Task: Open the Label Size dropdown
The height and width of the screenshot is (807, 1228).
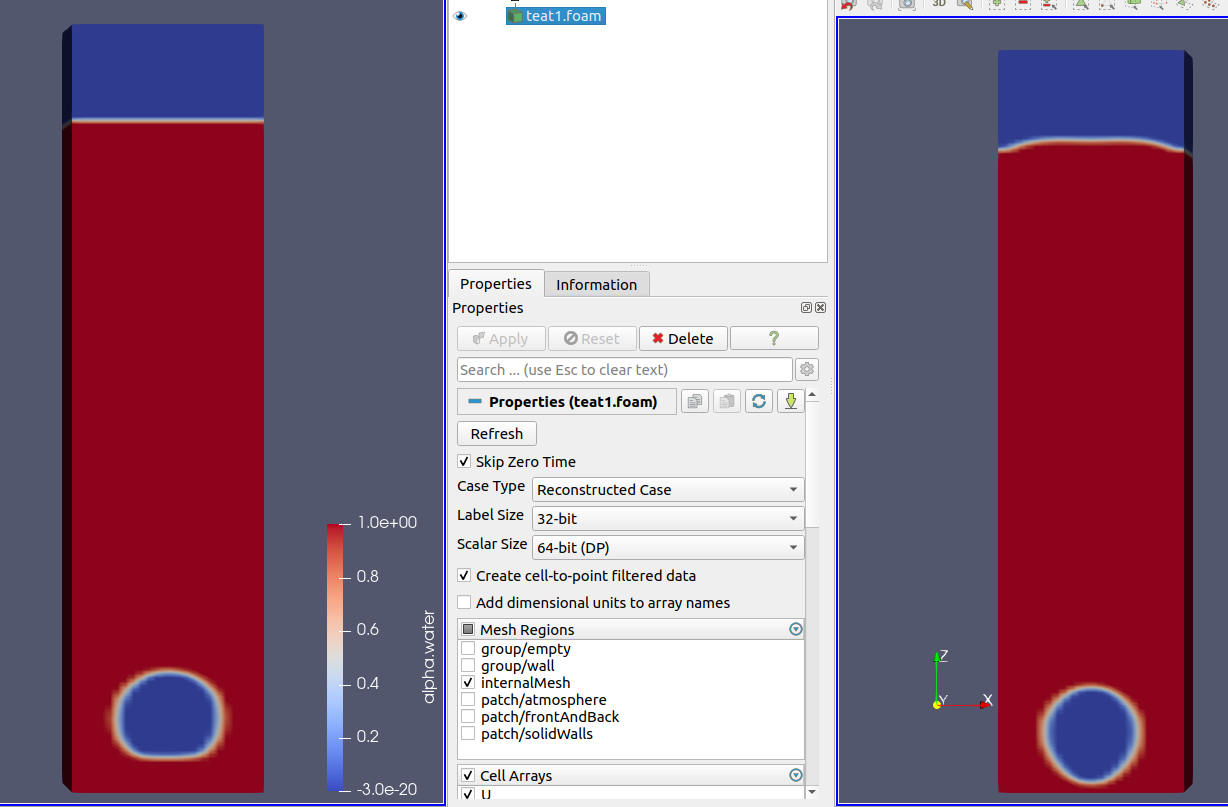Action: click(668, 519)
